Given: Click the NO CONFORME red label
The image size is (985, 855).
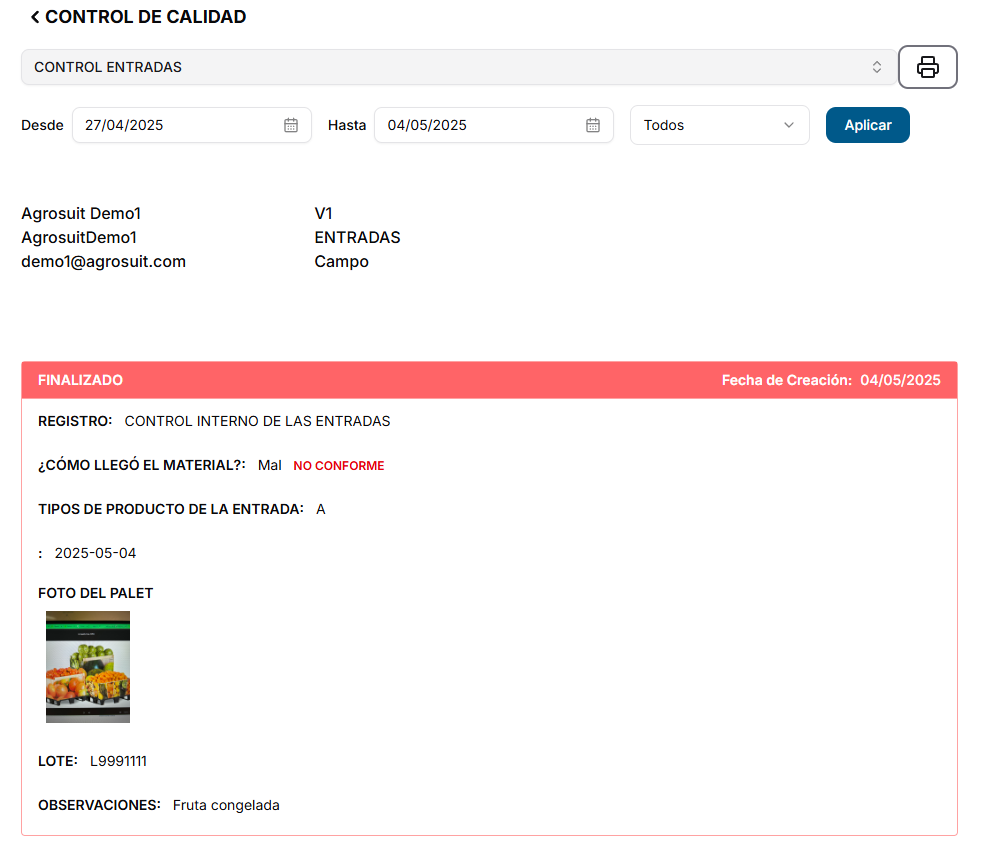Looking at the screenshot, I should click(339, 466).
